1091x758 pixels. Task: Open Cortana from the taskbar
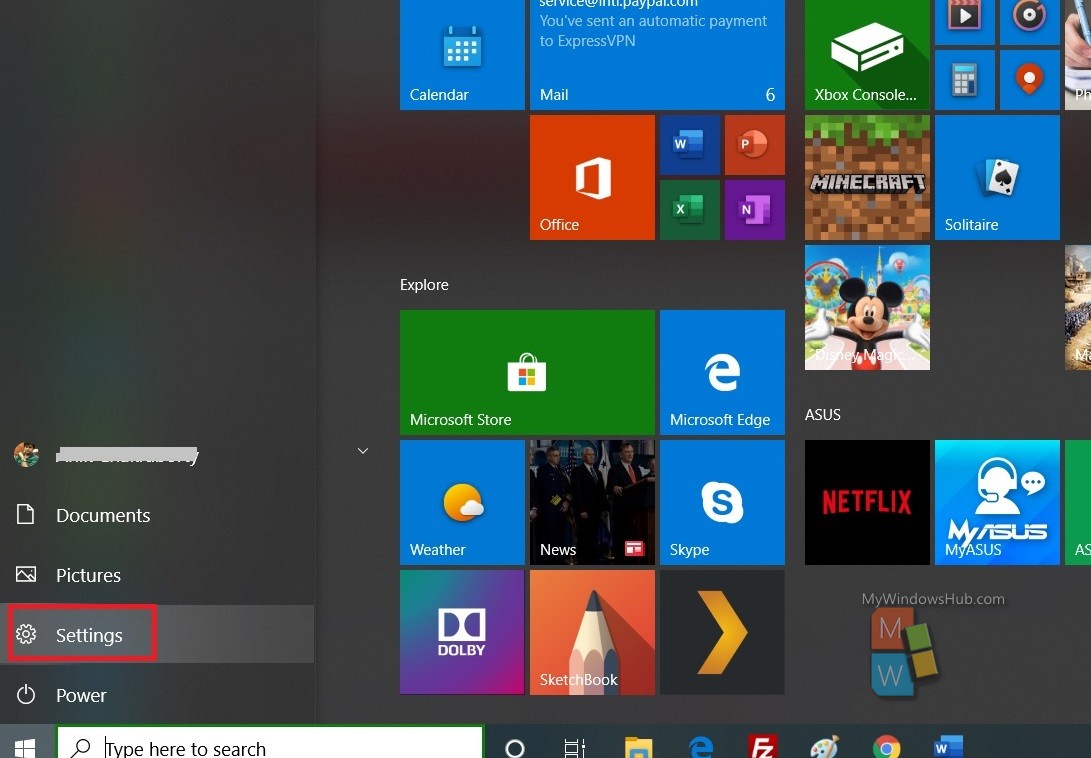(515, 748)
